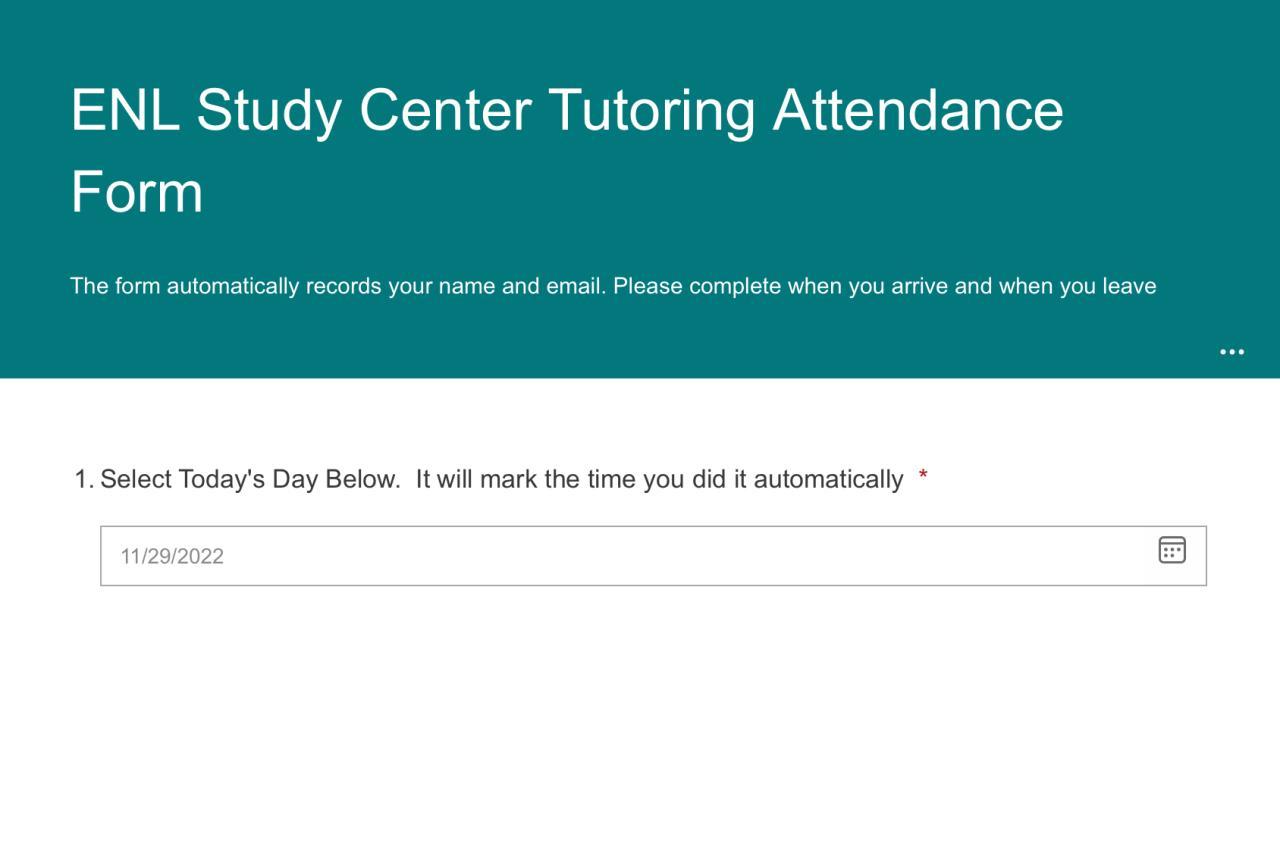Click the word "ENL" in the title
The height and width of the screenshot is (857, 1280).
[125, 110]
